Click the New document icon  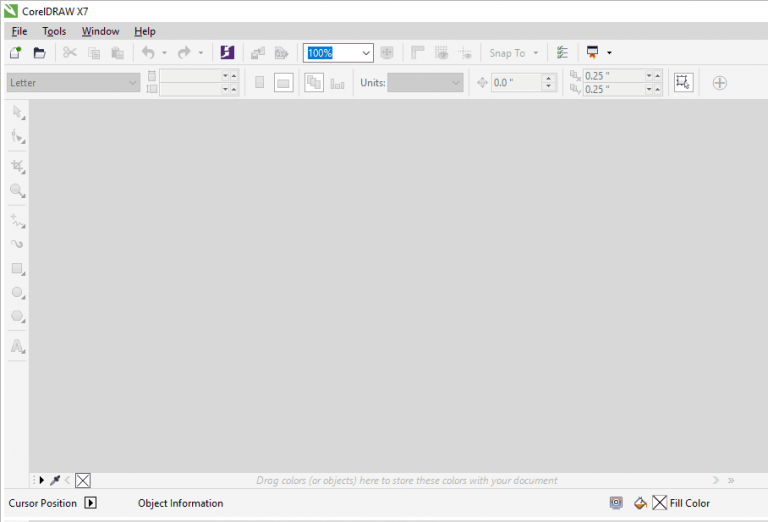[x=16, y=52]
